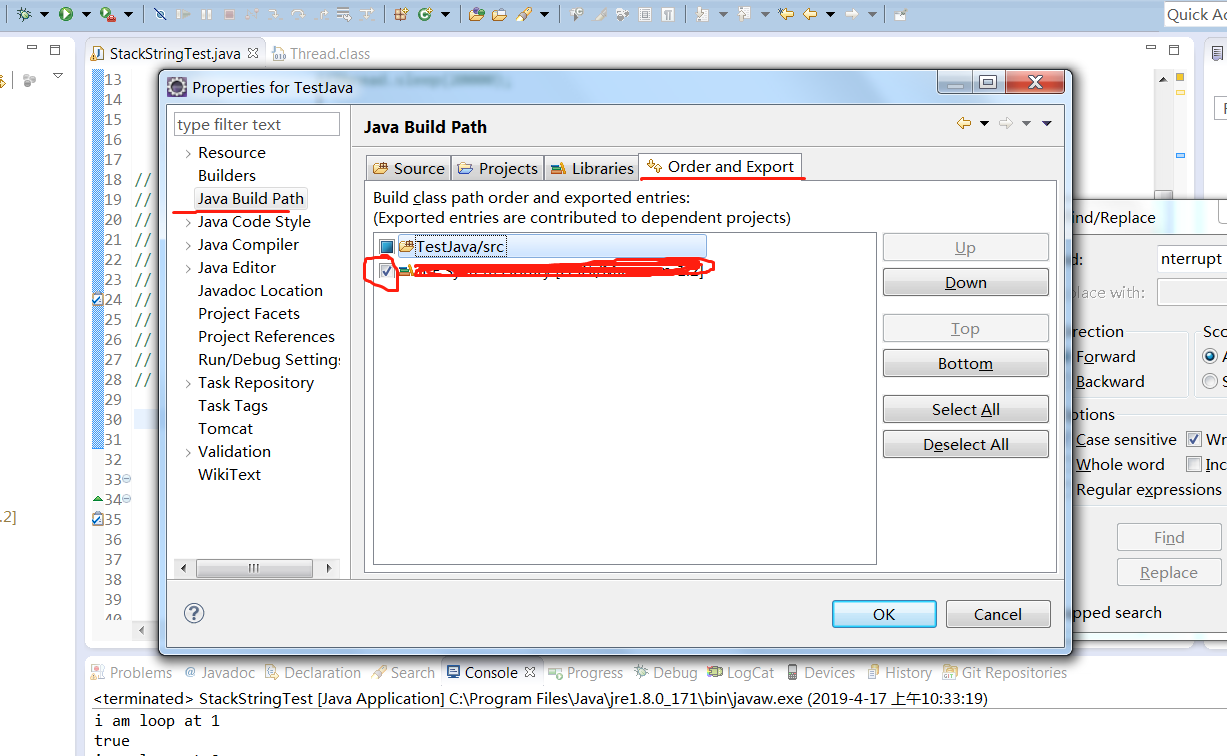This screenshot has width=1227, height=756.
Task: Open the Problems view tab
Action: (x=131, y=673)
